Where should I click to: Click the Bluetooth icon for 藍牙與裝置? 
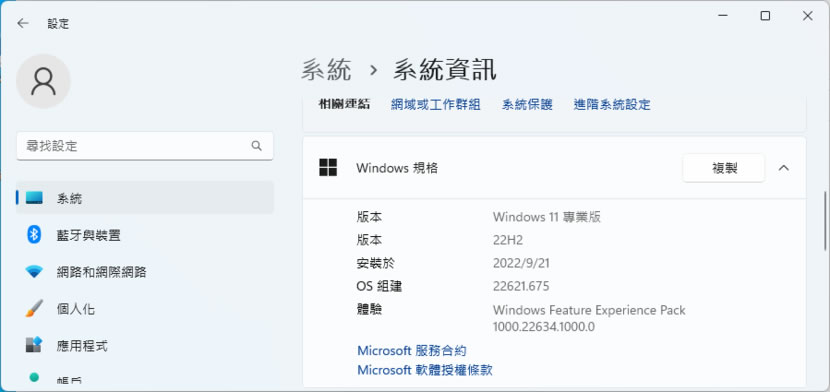point(34,234)
